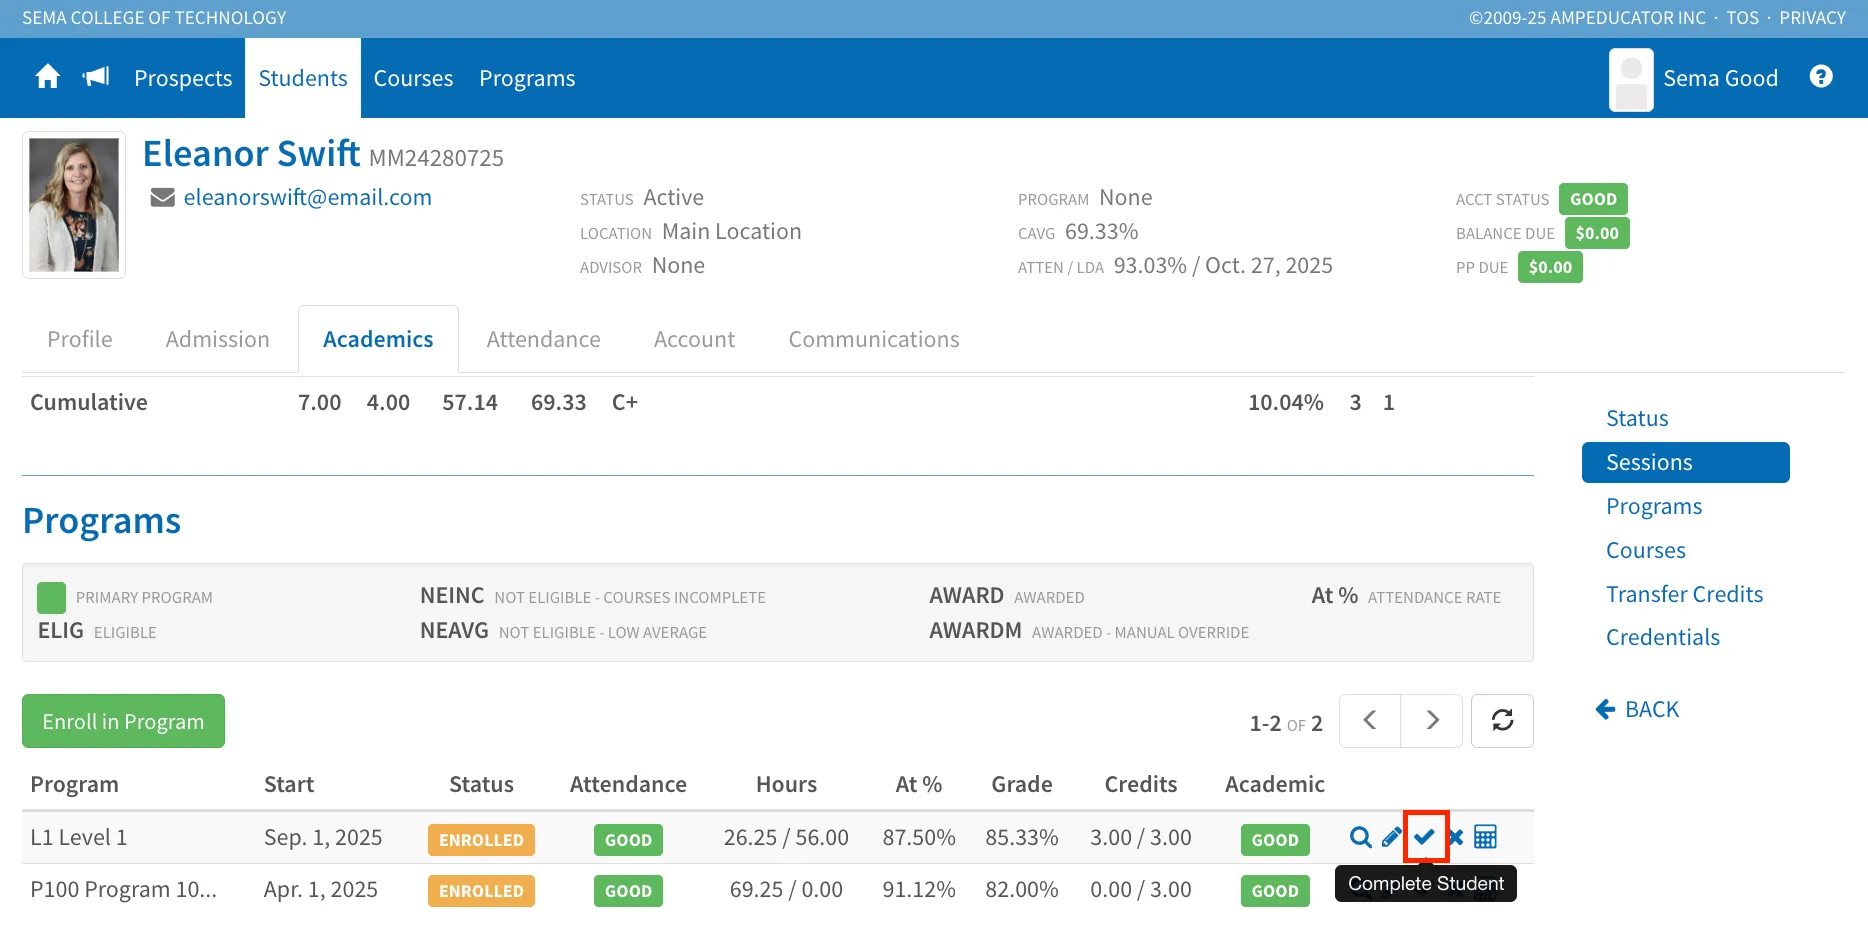Select the Academics tab
The width and height of the screenshot is (1868, 936).
pyautogui.click(x=378, y=339)
